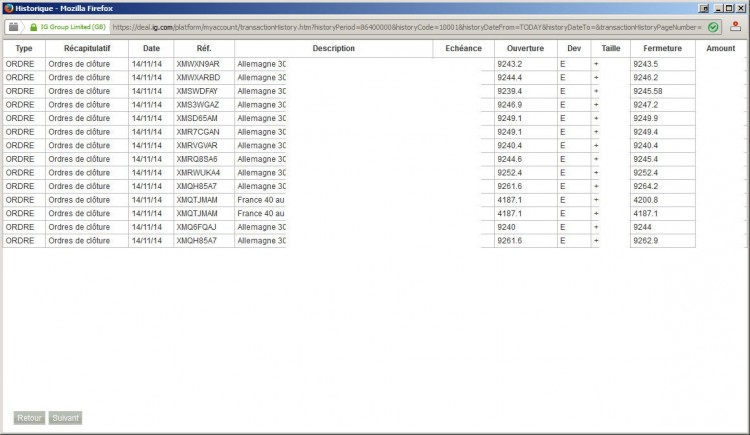Click the Ouverture value 9244.6
This screenshot has height=435, width=750.
[509, 159]
